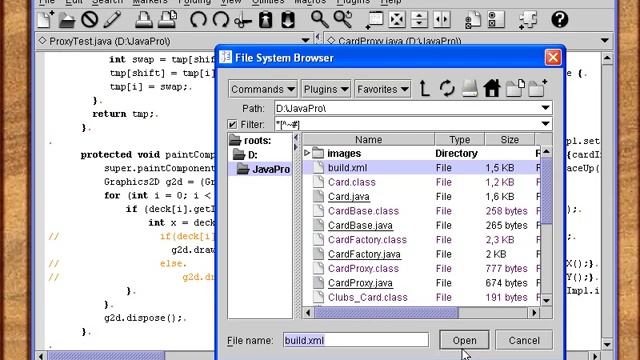
Task: Expand the Path combo box history
Action: coord(545,108)
